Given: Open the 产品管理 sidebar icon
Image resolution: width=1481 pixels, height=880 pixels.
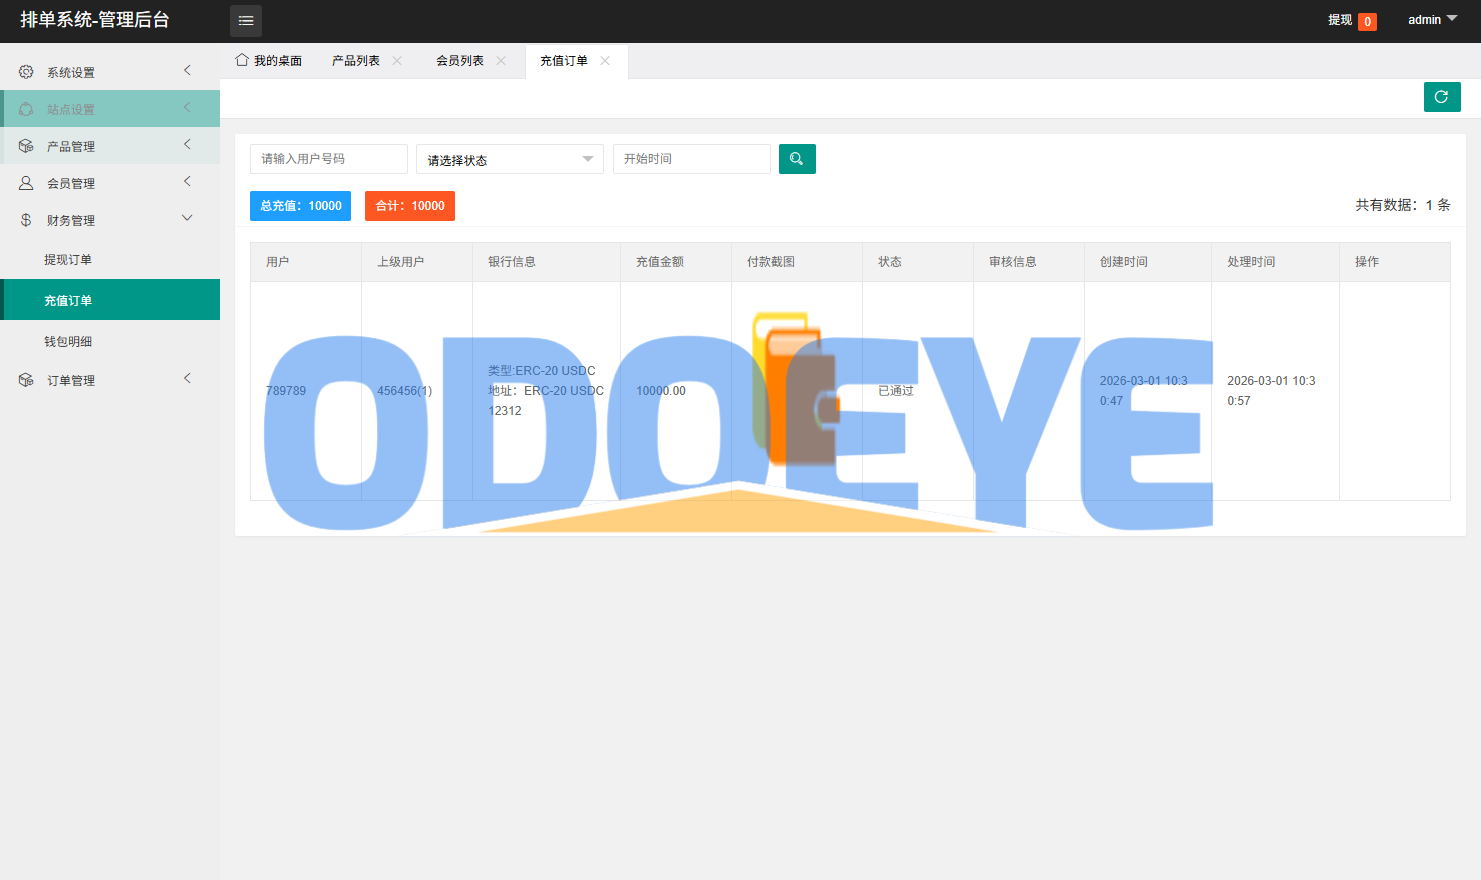Looking at the screenshot, I should click(x=25, y=145).
